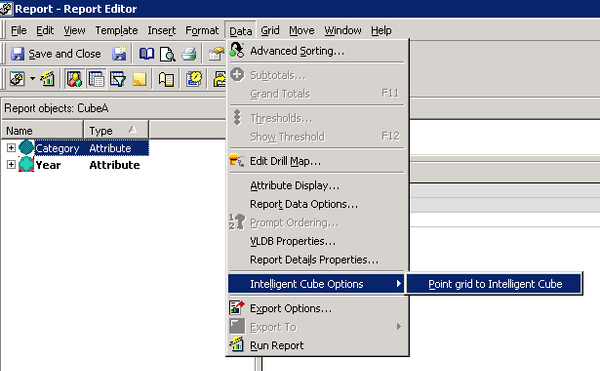The image size is (600, 371).
Task: Click the disabled Subtotals menu entry
Action: click(316, 75)
